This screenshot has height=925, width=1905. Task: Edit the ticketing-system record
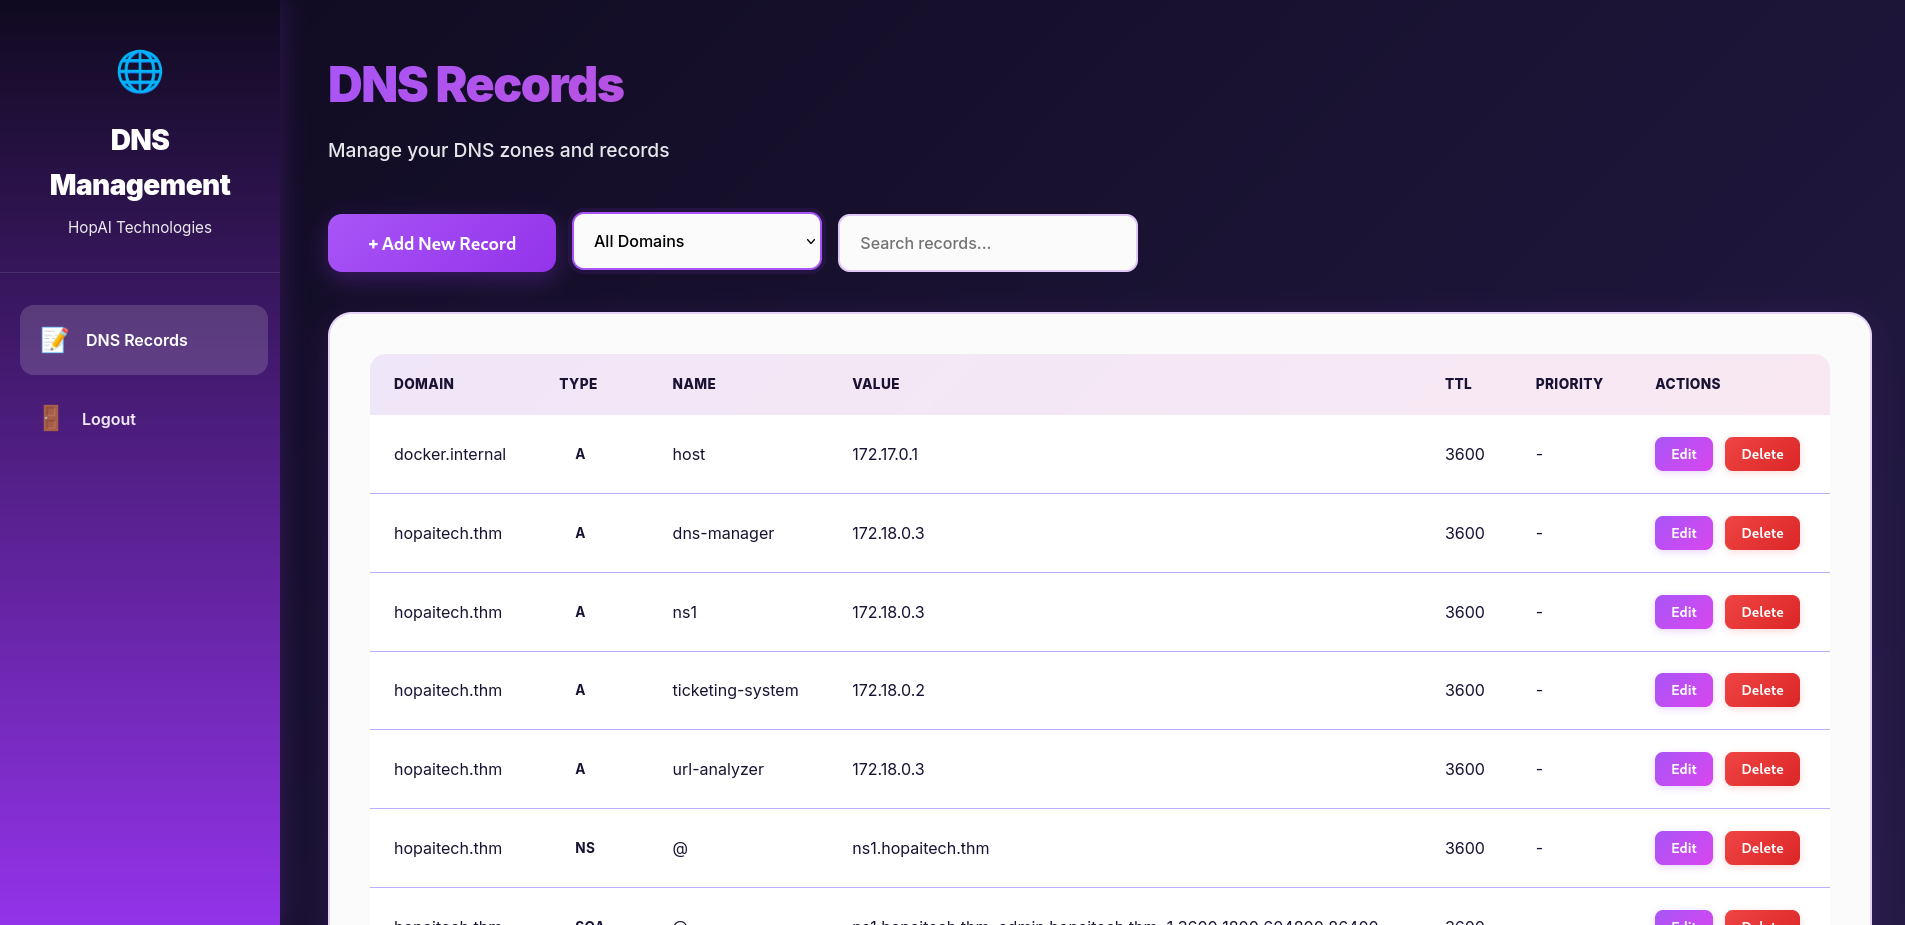(1683, 690)
